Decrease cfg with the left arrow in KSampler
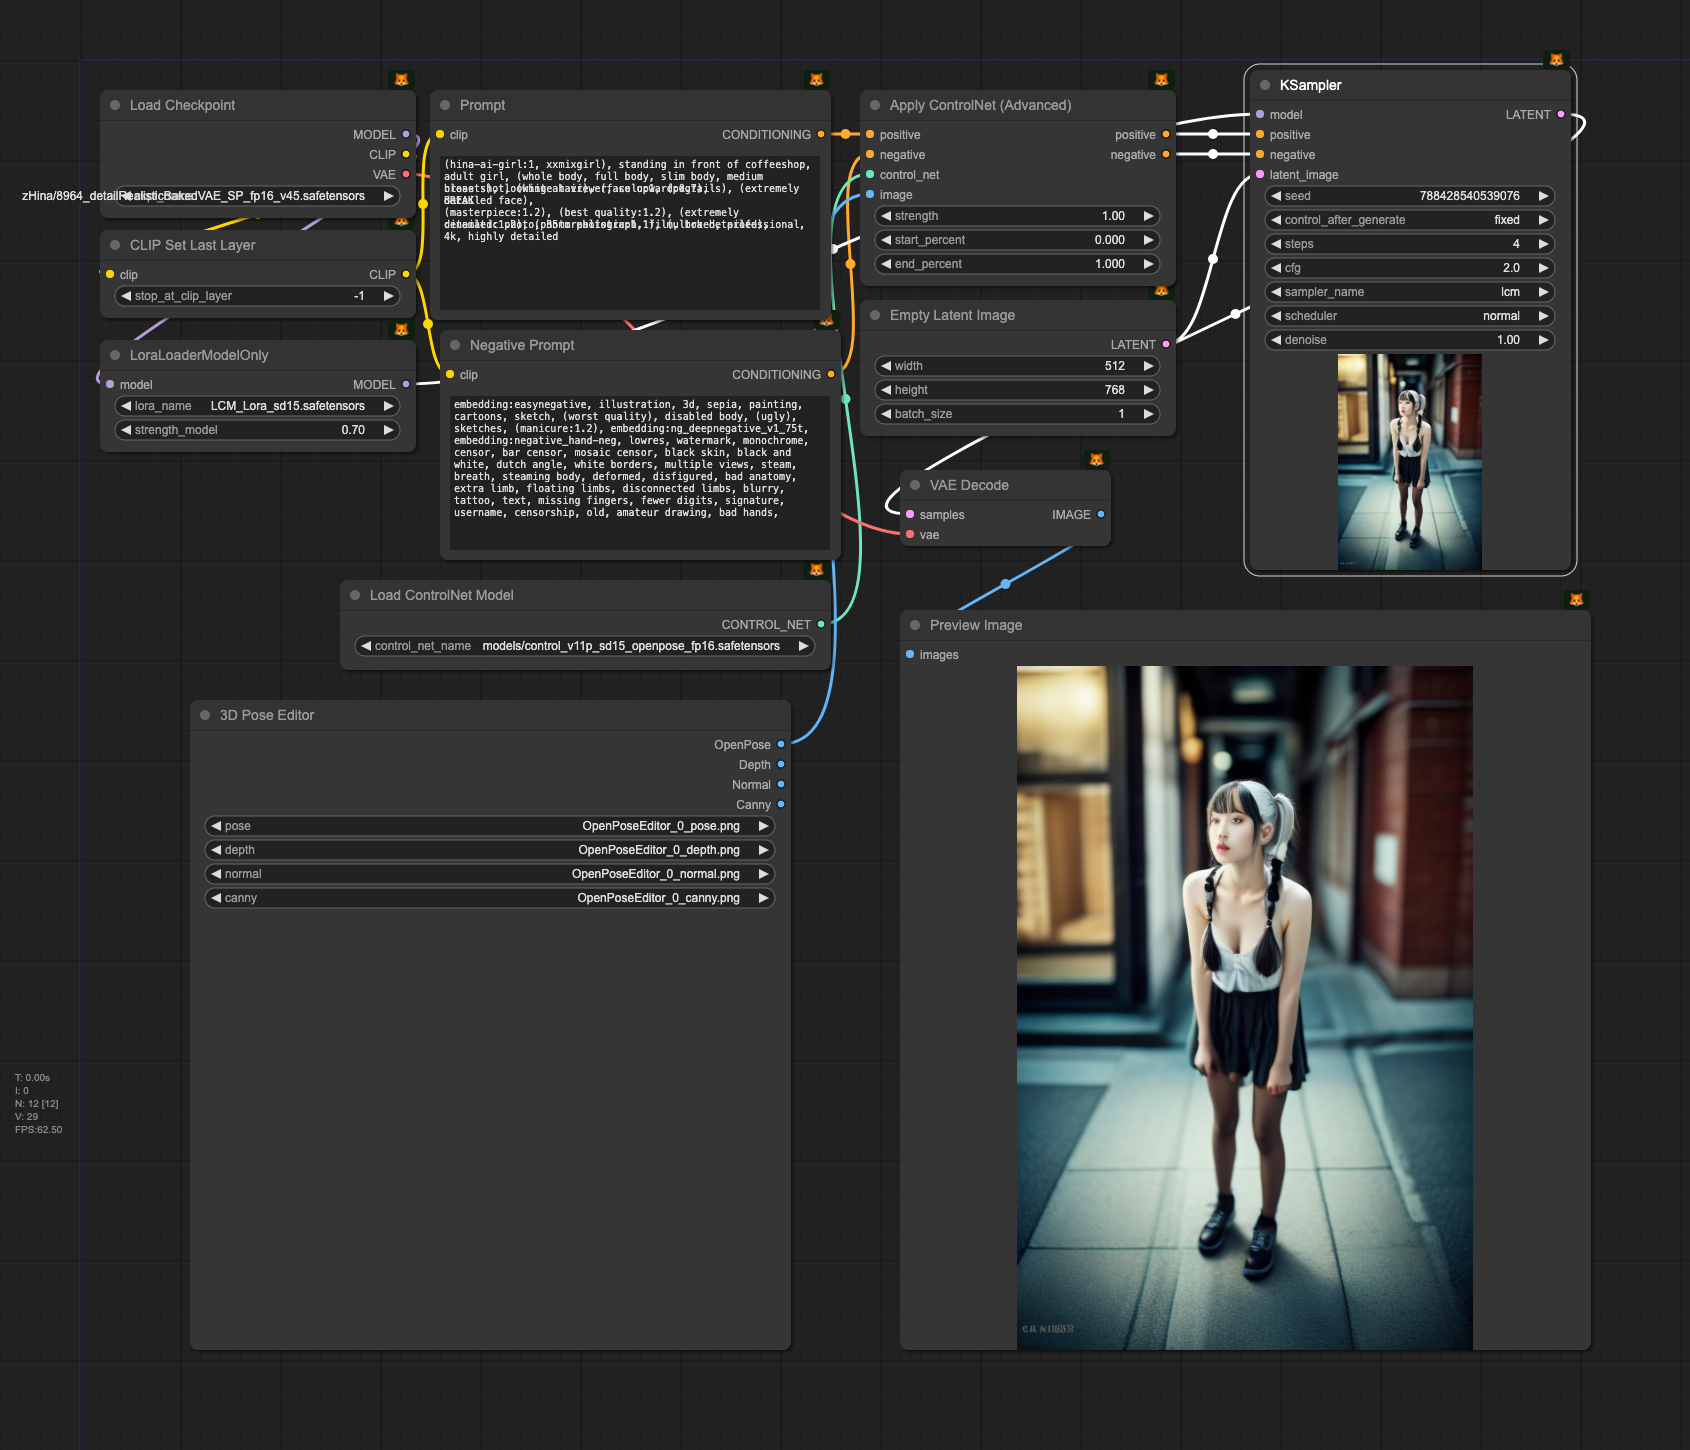 coord(1276,268)
